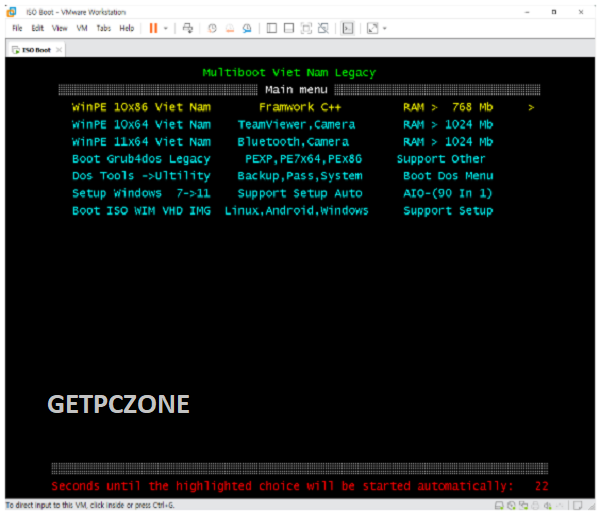Expand the stretch guest dropdown arrow
This screenshot has height=513, width=600.
tap(385, 29)
